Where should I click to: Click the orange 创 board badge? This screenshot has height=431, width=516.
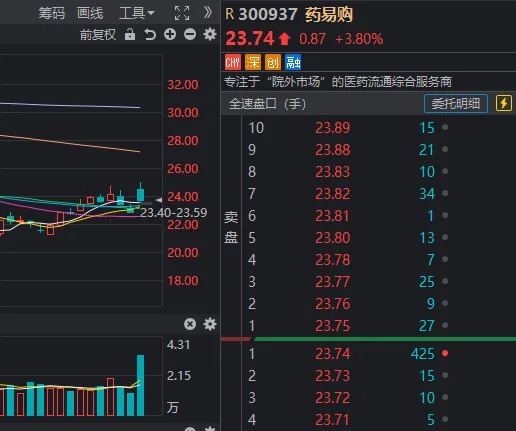273,62
